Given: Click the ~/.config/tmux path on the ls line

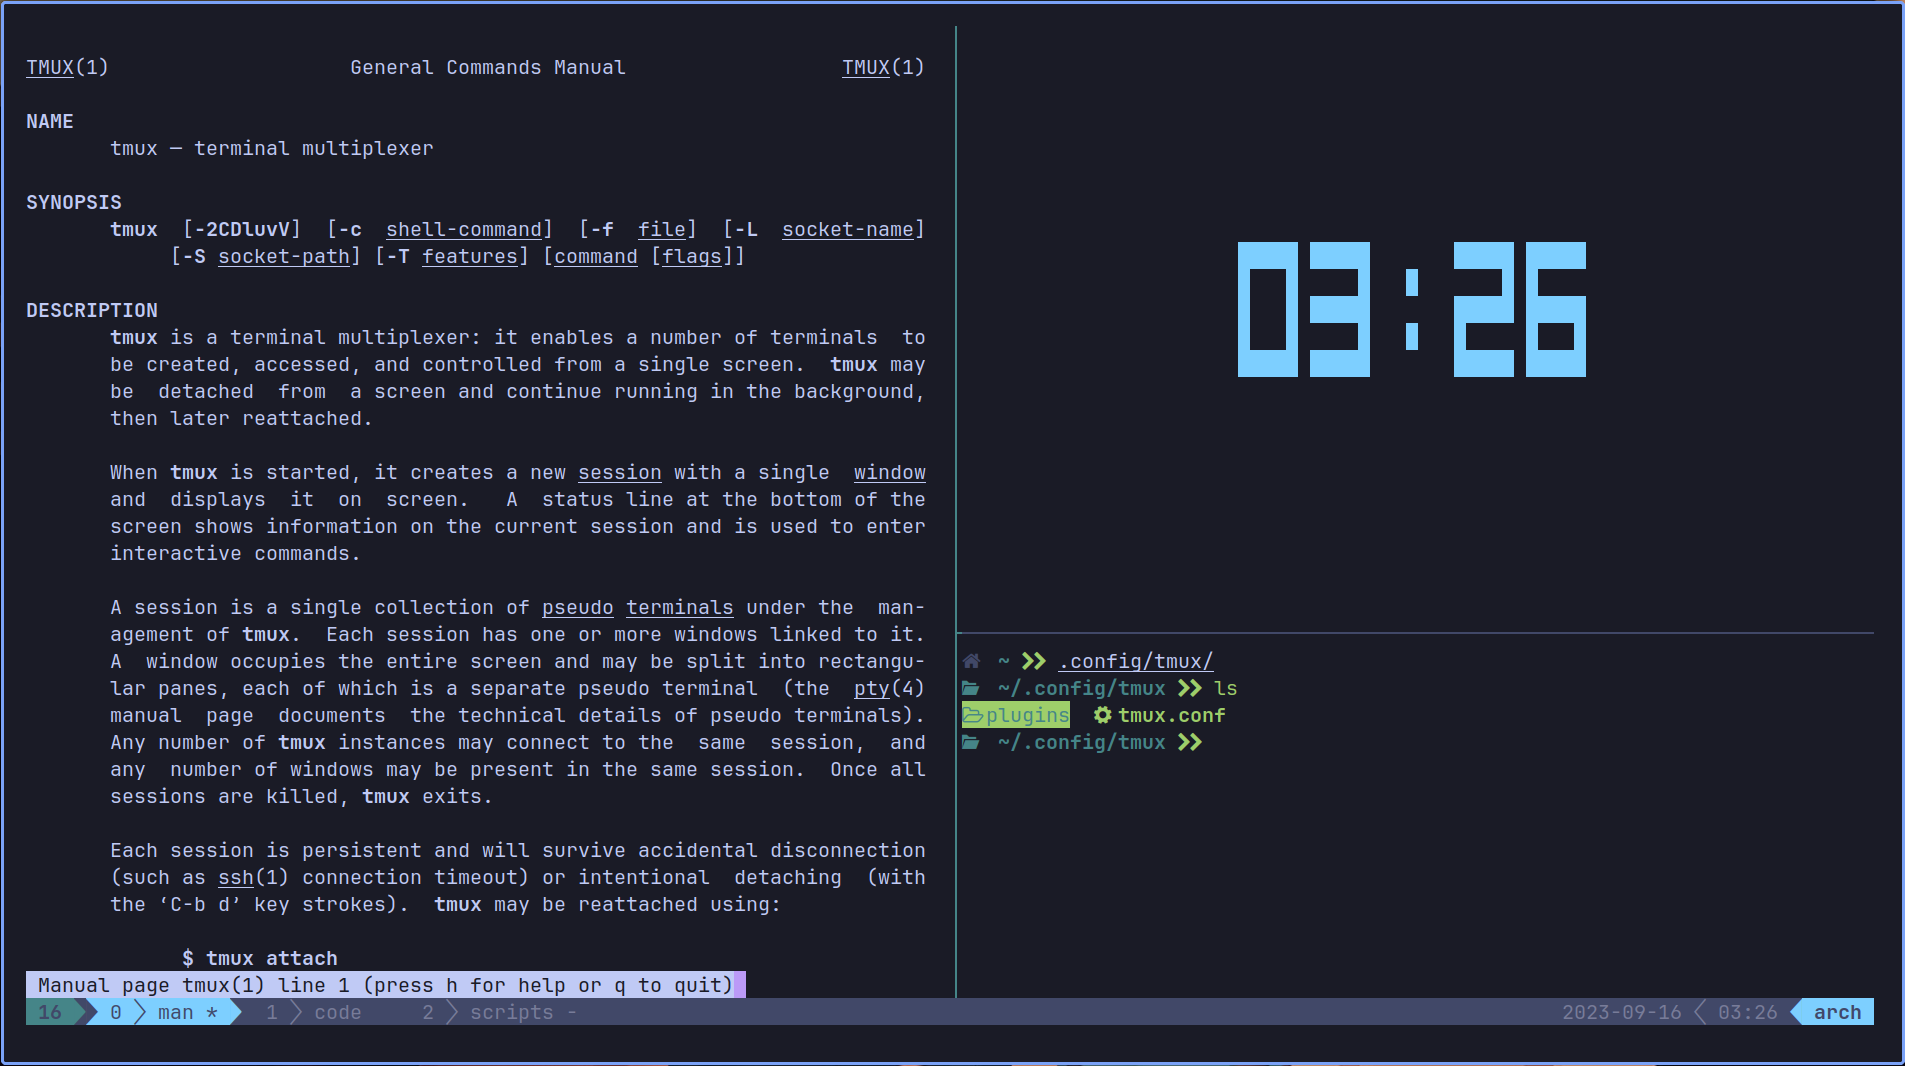Looking at the screenshot, I should pyautogui.click(x=1082, y=688).
